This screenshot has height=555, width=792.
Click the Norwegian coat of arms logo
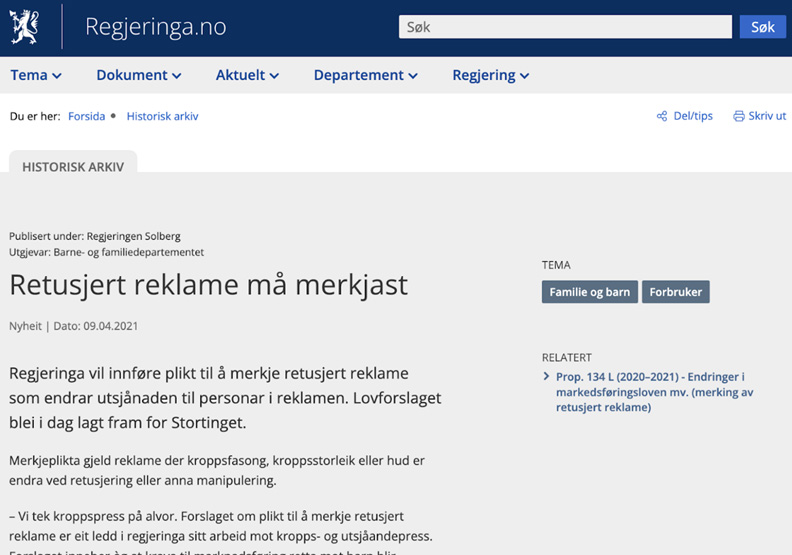point(24,27)
